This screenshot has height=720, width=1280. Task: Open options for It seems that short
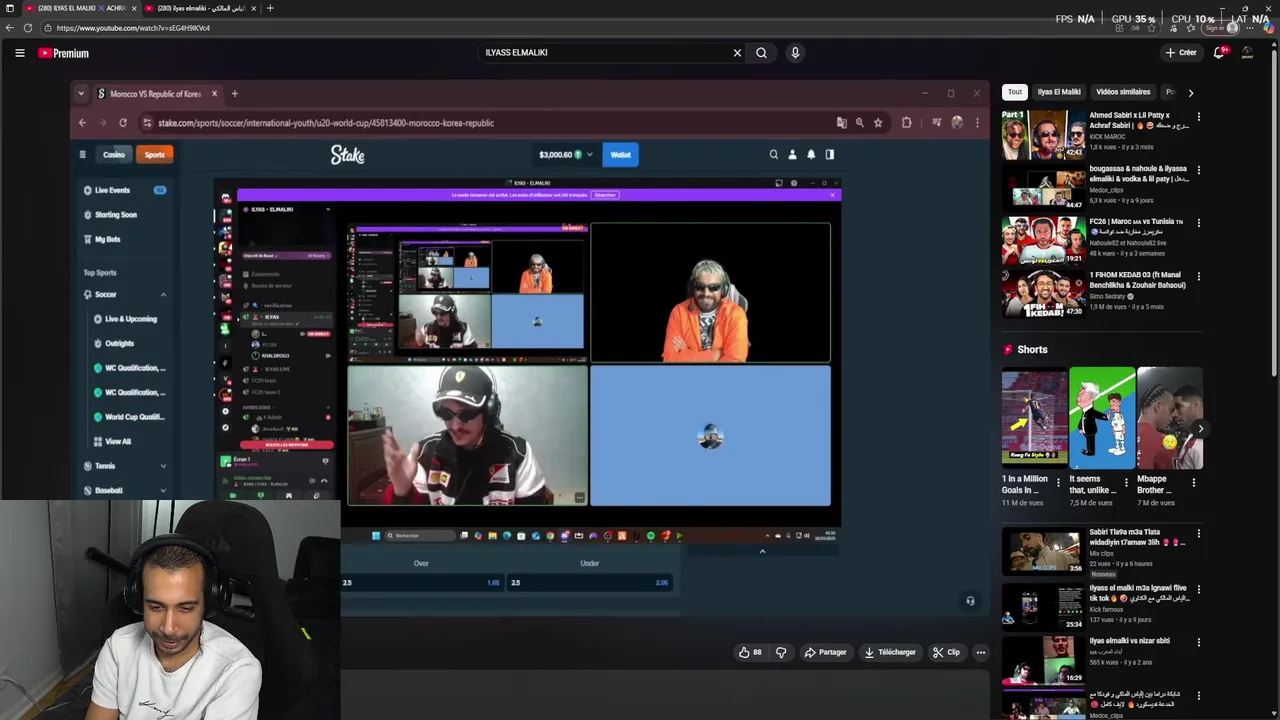1126,483
